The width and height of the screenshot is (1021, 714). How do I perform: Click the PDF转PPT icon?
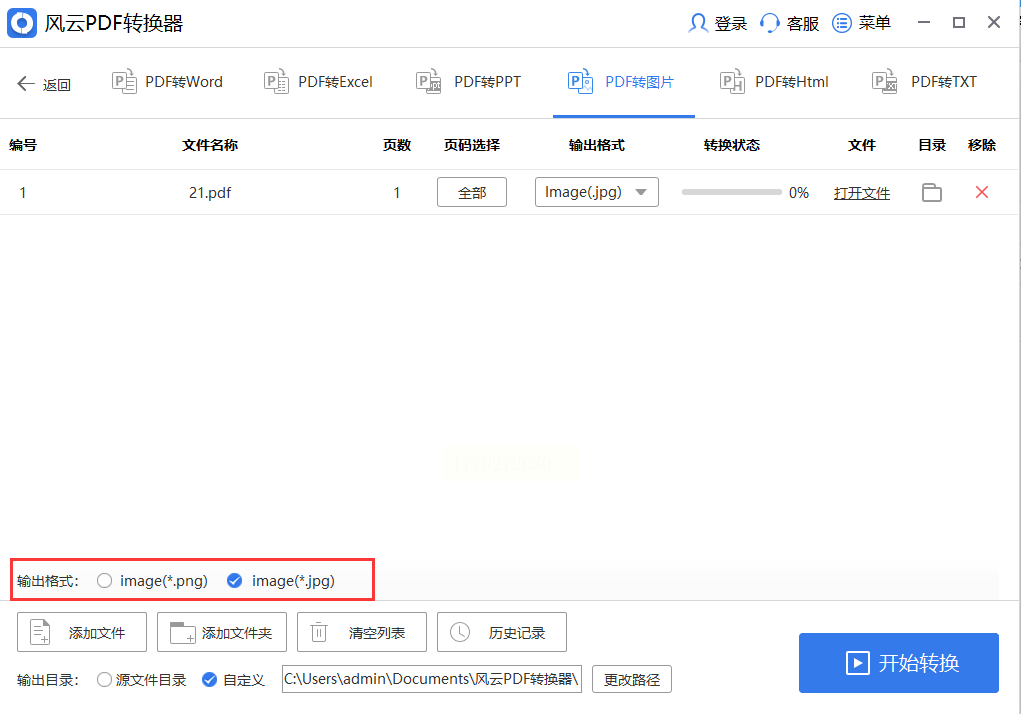(x=428, y=82)
